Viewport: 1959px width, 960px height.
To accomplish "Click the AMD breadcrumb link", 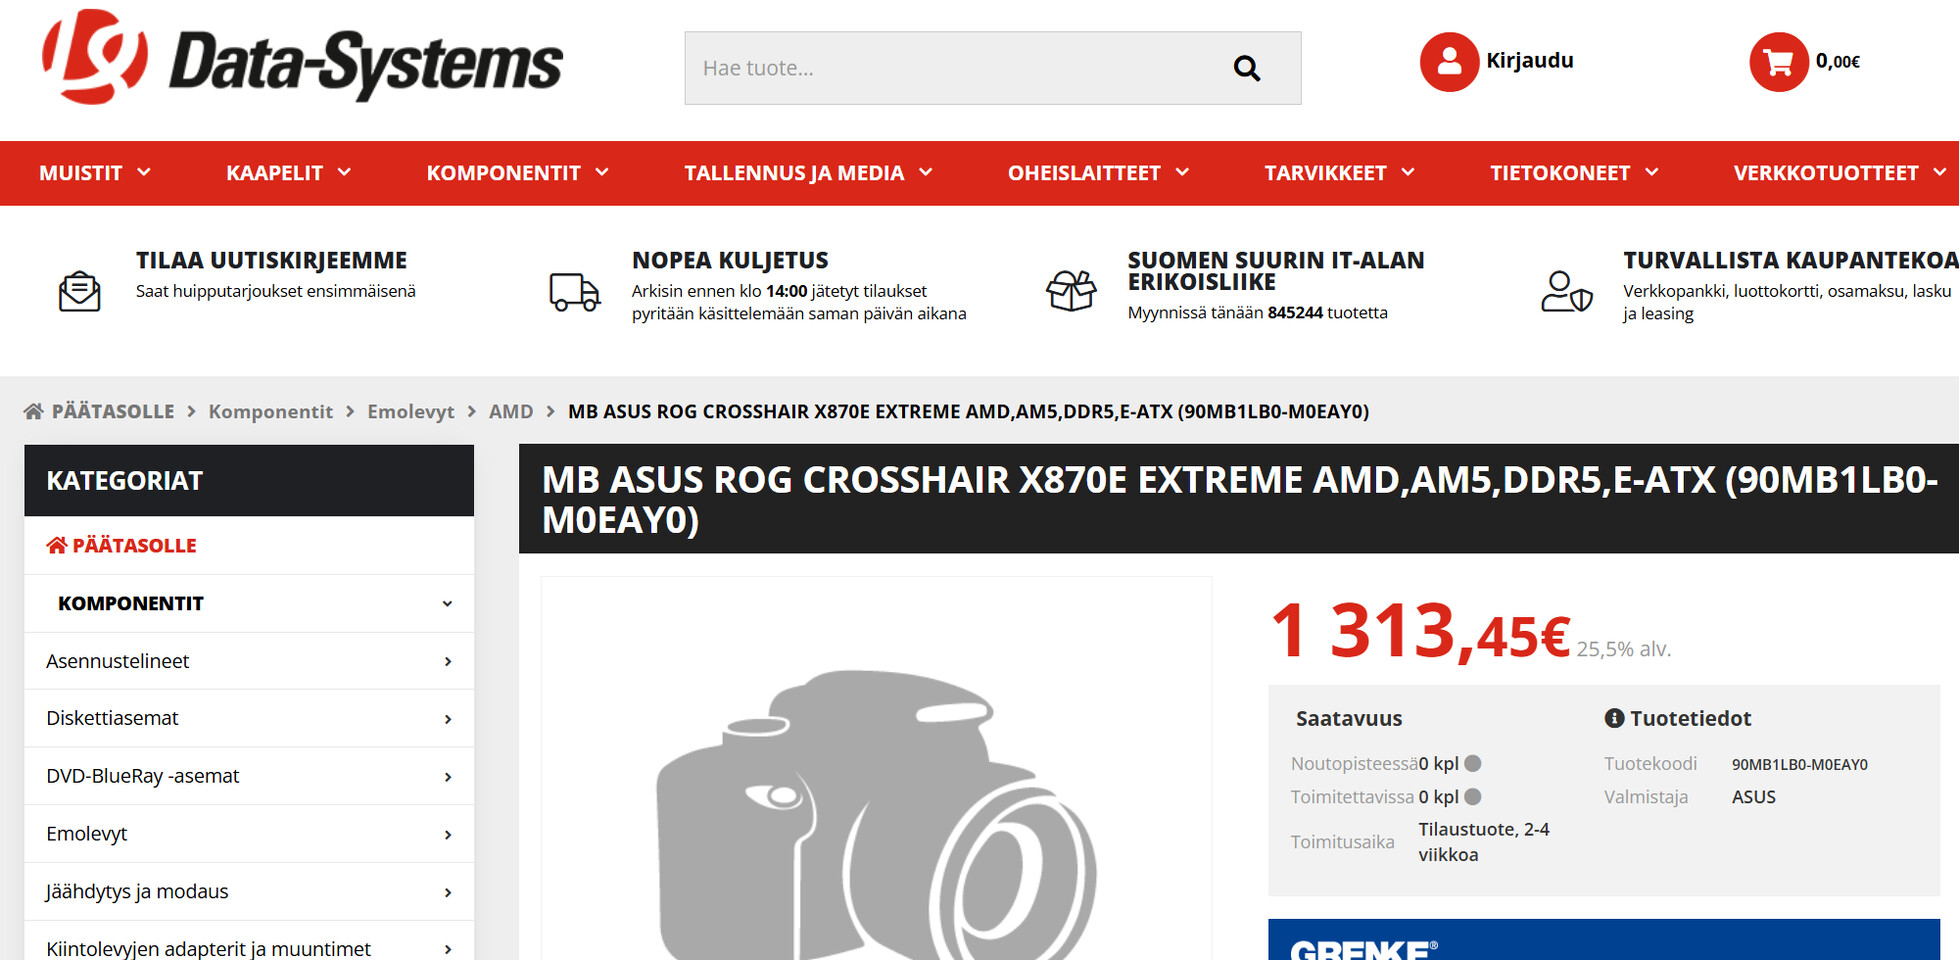I will 510,411.
